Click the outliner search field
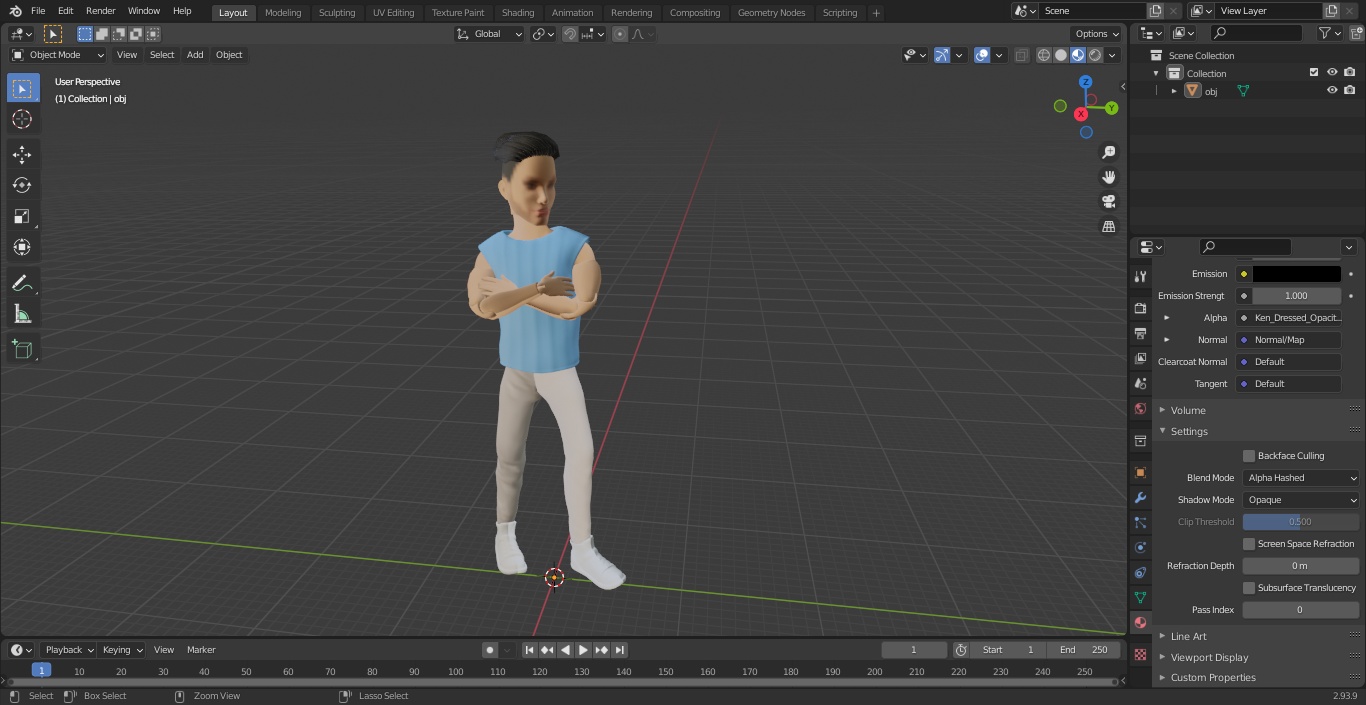1366x705 pixels. [1256, 33]
